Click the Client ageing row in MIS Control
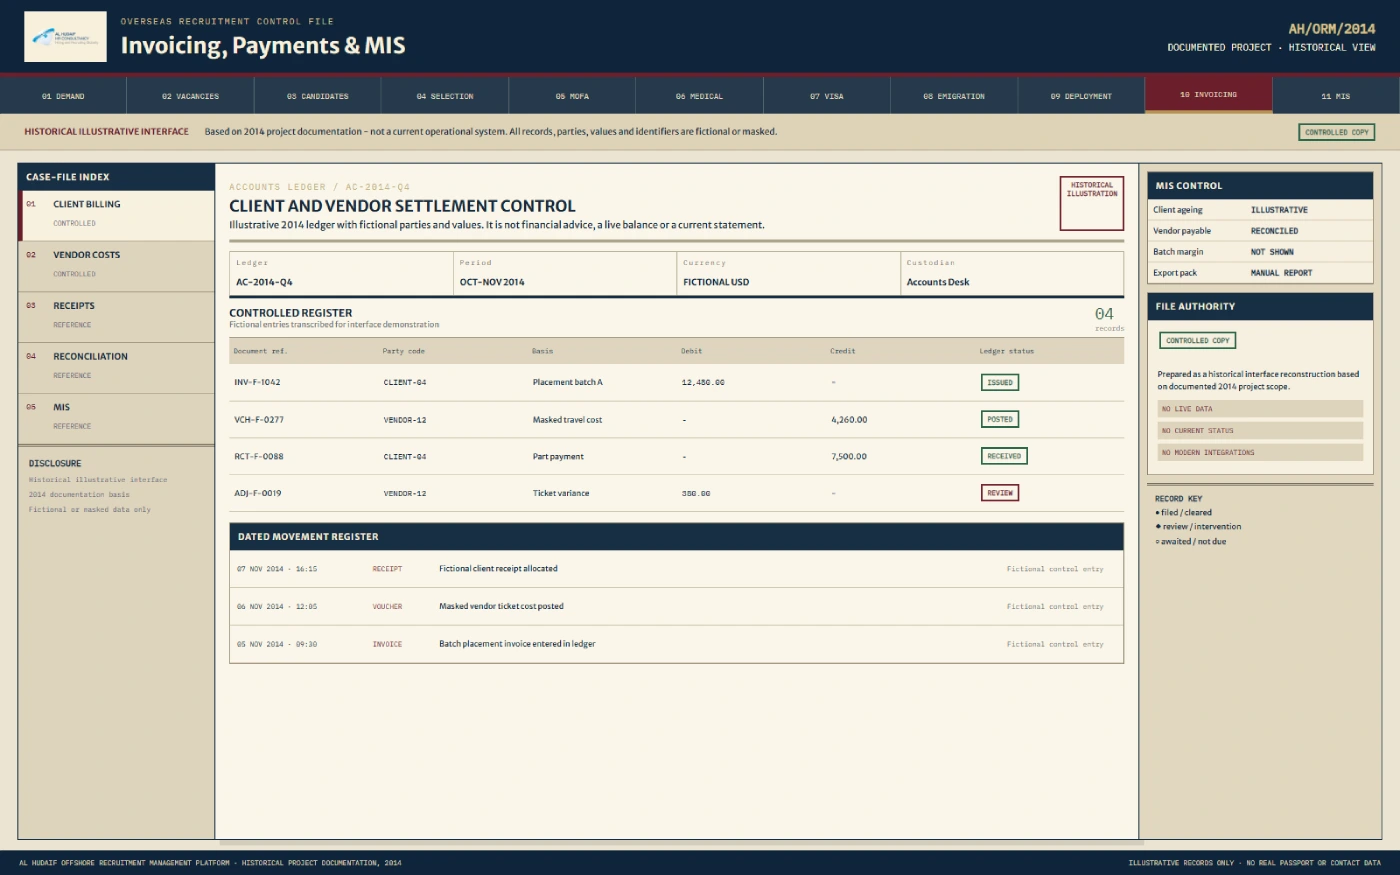The image size is (1400, 875). 1260,210
